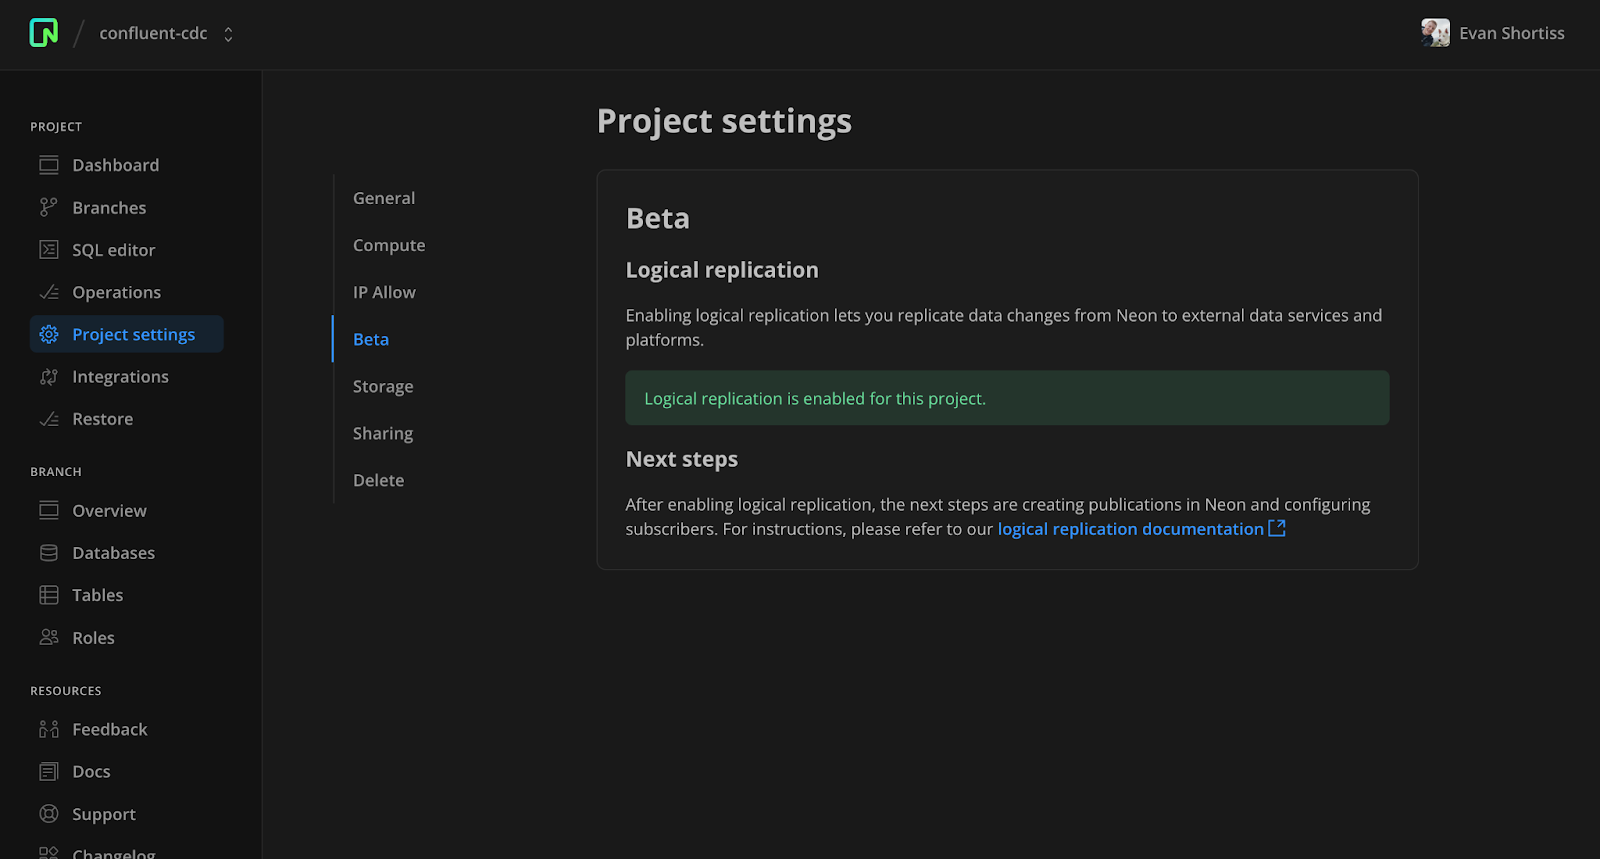Open Restore page

[x=102, y=419]
